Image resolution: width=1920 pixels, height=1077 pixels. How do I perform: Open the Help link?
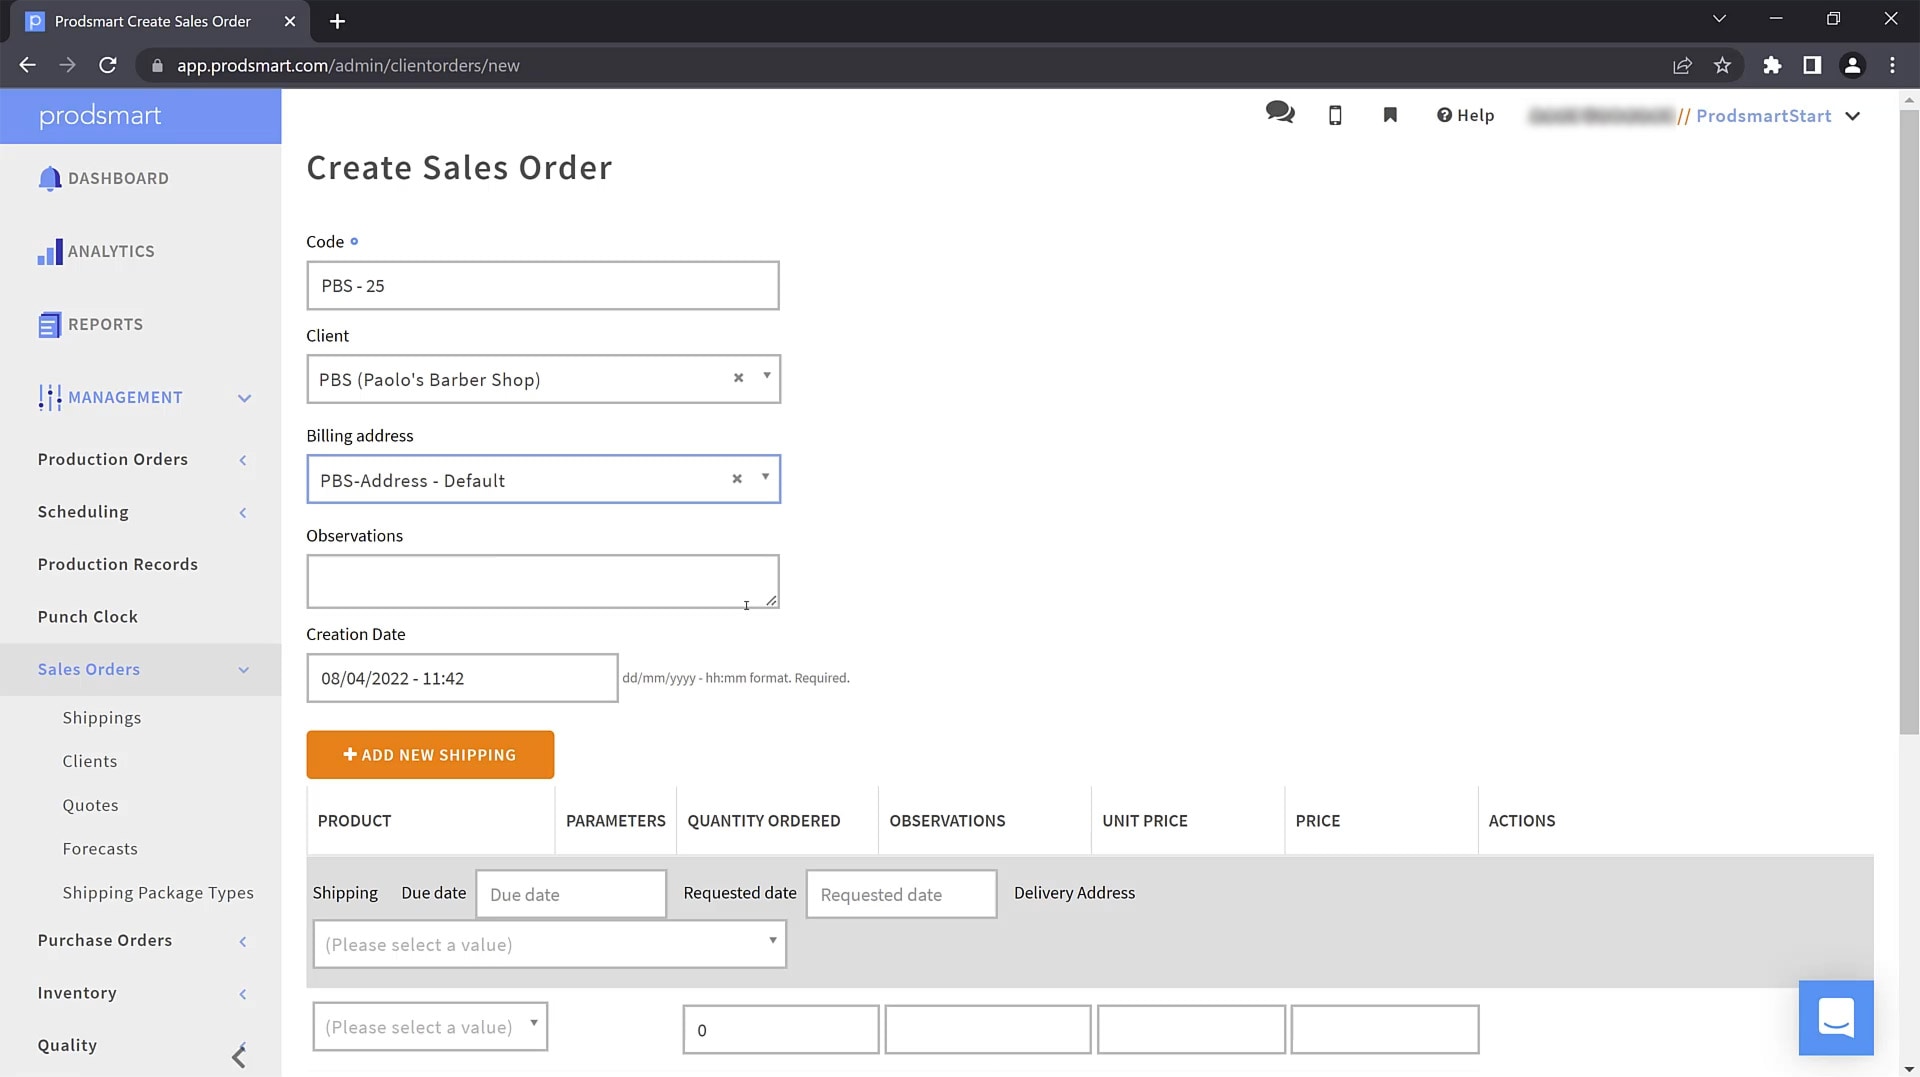pos(1465,116)
